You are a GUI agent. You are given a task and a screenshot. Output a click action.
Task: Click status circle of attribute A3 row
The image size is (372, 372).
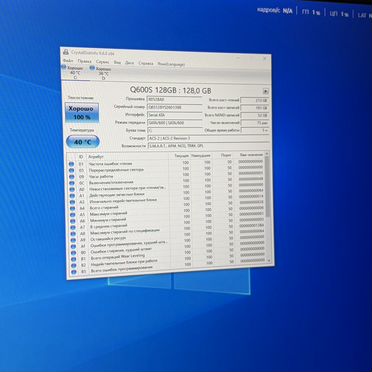pyautogui.click(x=72, y=202)
